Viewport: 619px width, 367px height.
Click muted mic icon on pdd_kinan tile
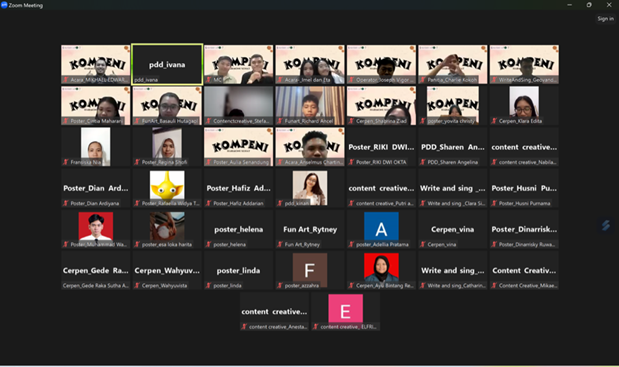pyautogui.click(x=280, y=203)
